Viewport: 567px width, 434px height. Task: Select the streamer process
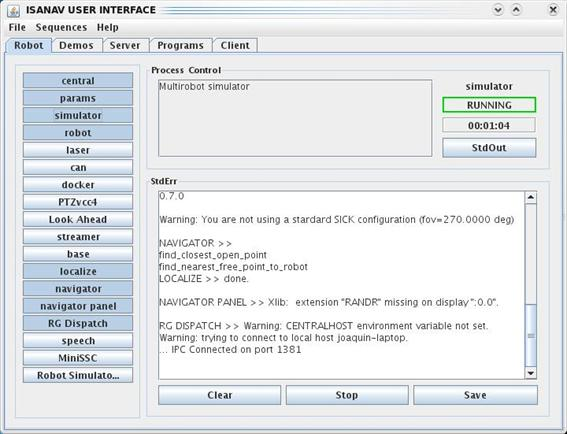pos(78,237)
